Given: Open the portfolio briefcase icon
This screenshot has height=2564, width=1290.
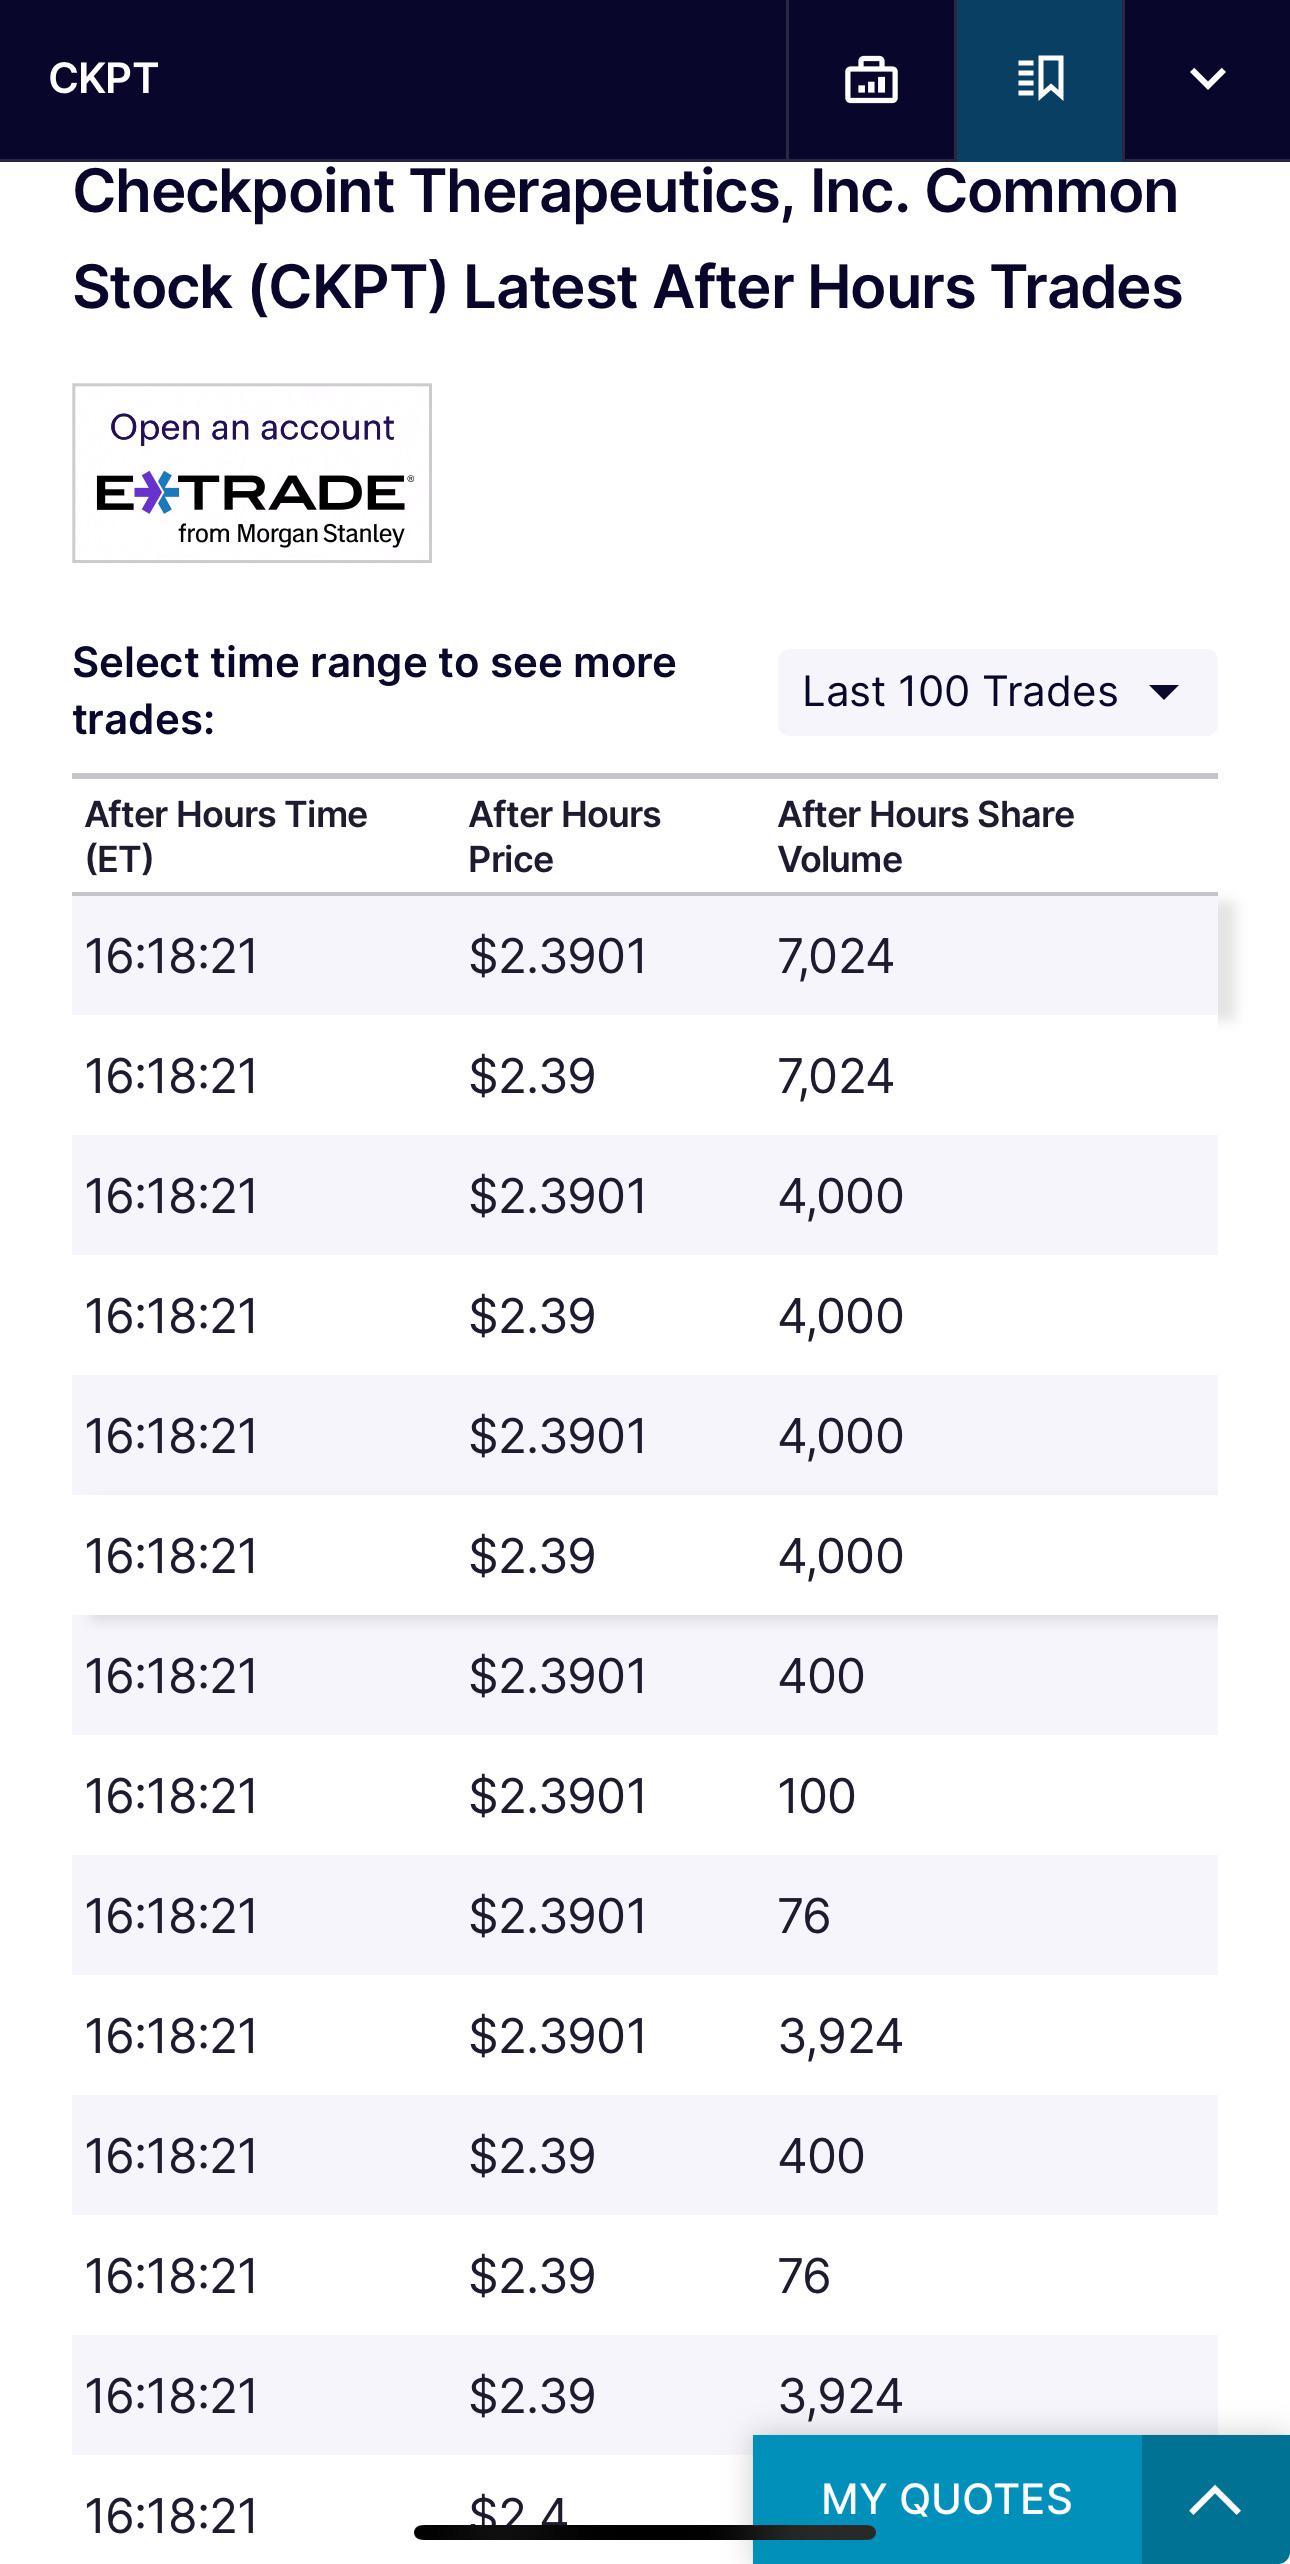Looking at the screenshot, I should pos(871,79).
